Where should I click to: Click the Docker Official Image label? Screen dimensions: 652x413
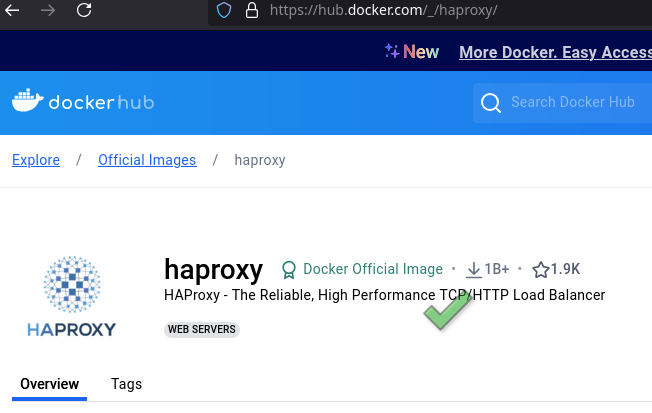coord(373,269)
